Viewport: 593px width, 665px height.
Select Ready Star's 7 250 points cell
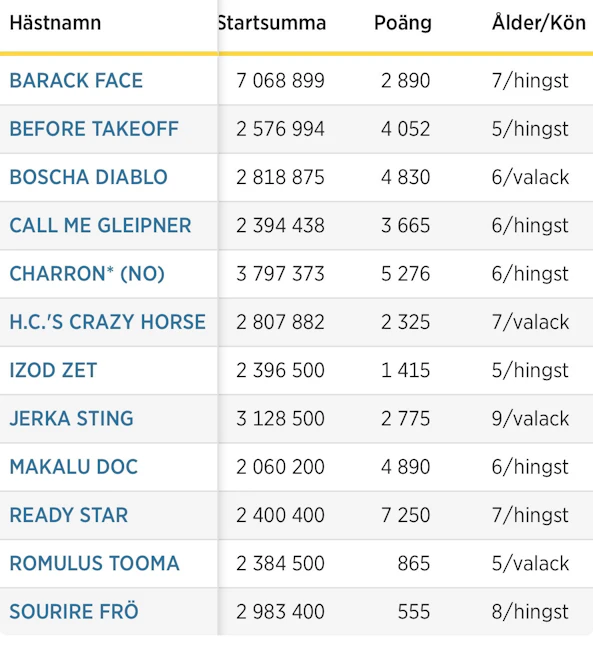coord(406,516)
